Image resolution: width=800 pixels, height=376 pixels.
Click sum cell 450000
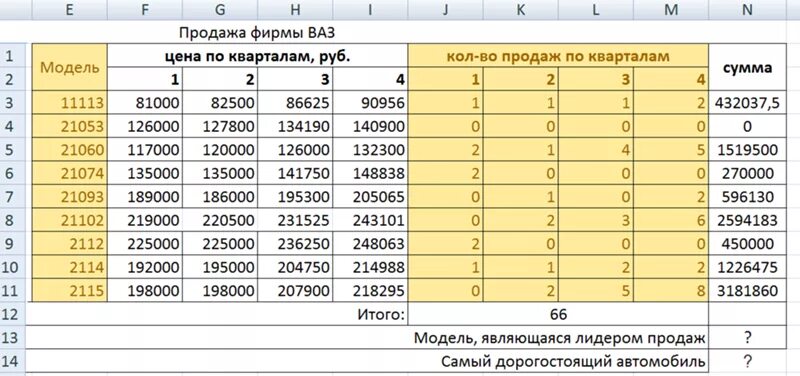pos(747,244)
